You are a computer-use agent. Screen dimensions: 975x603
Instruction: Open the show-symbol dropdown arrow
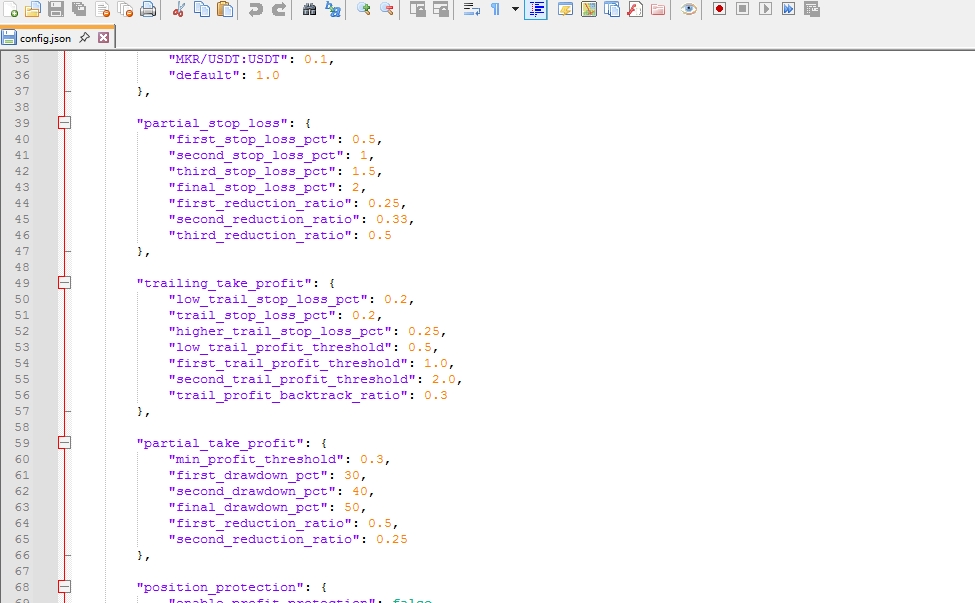click(515, 9)
